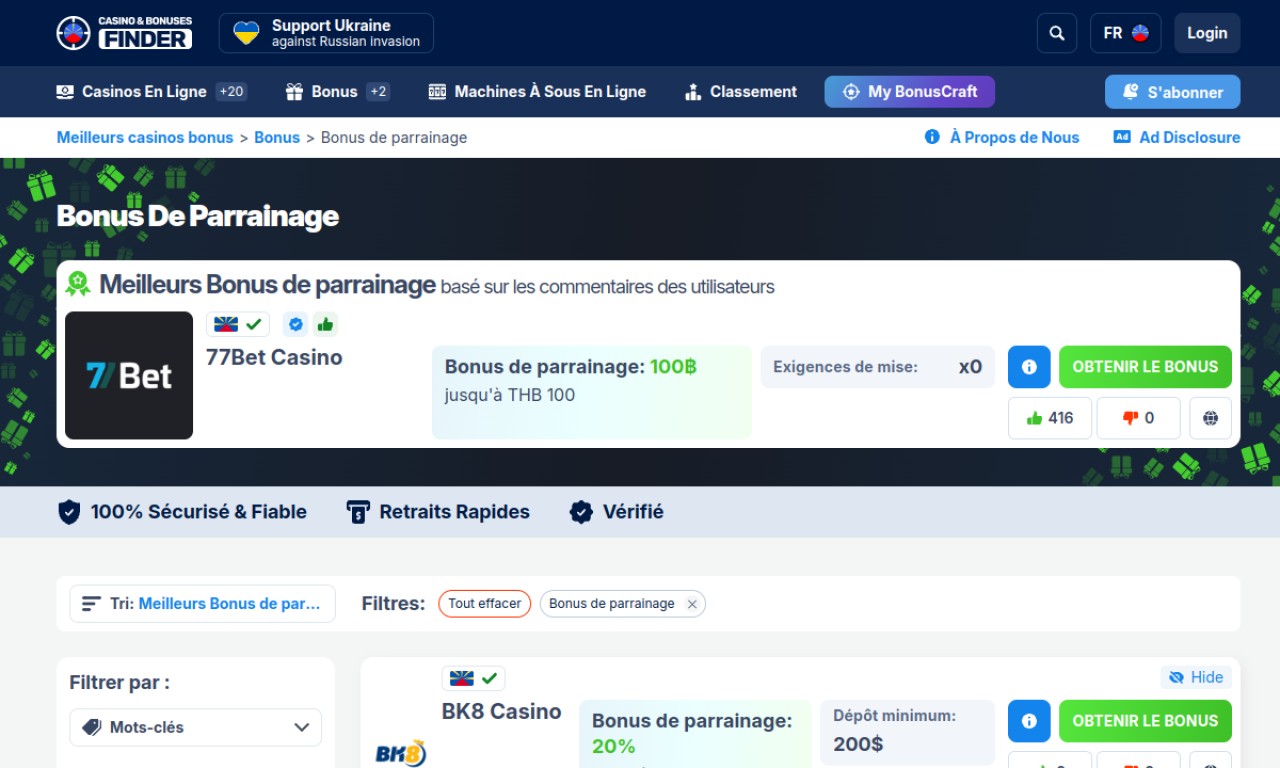Screen dimensions: 1280x768
Task: Open the Tri sort dropdown
Action: pyautogui.click(x=203, y=604)
